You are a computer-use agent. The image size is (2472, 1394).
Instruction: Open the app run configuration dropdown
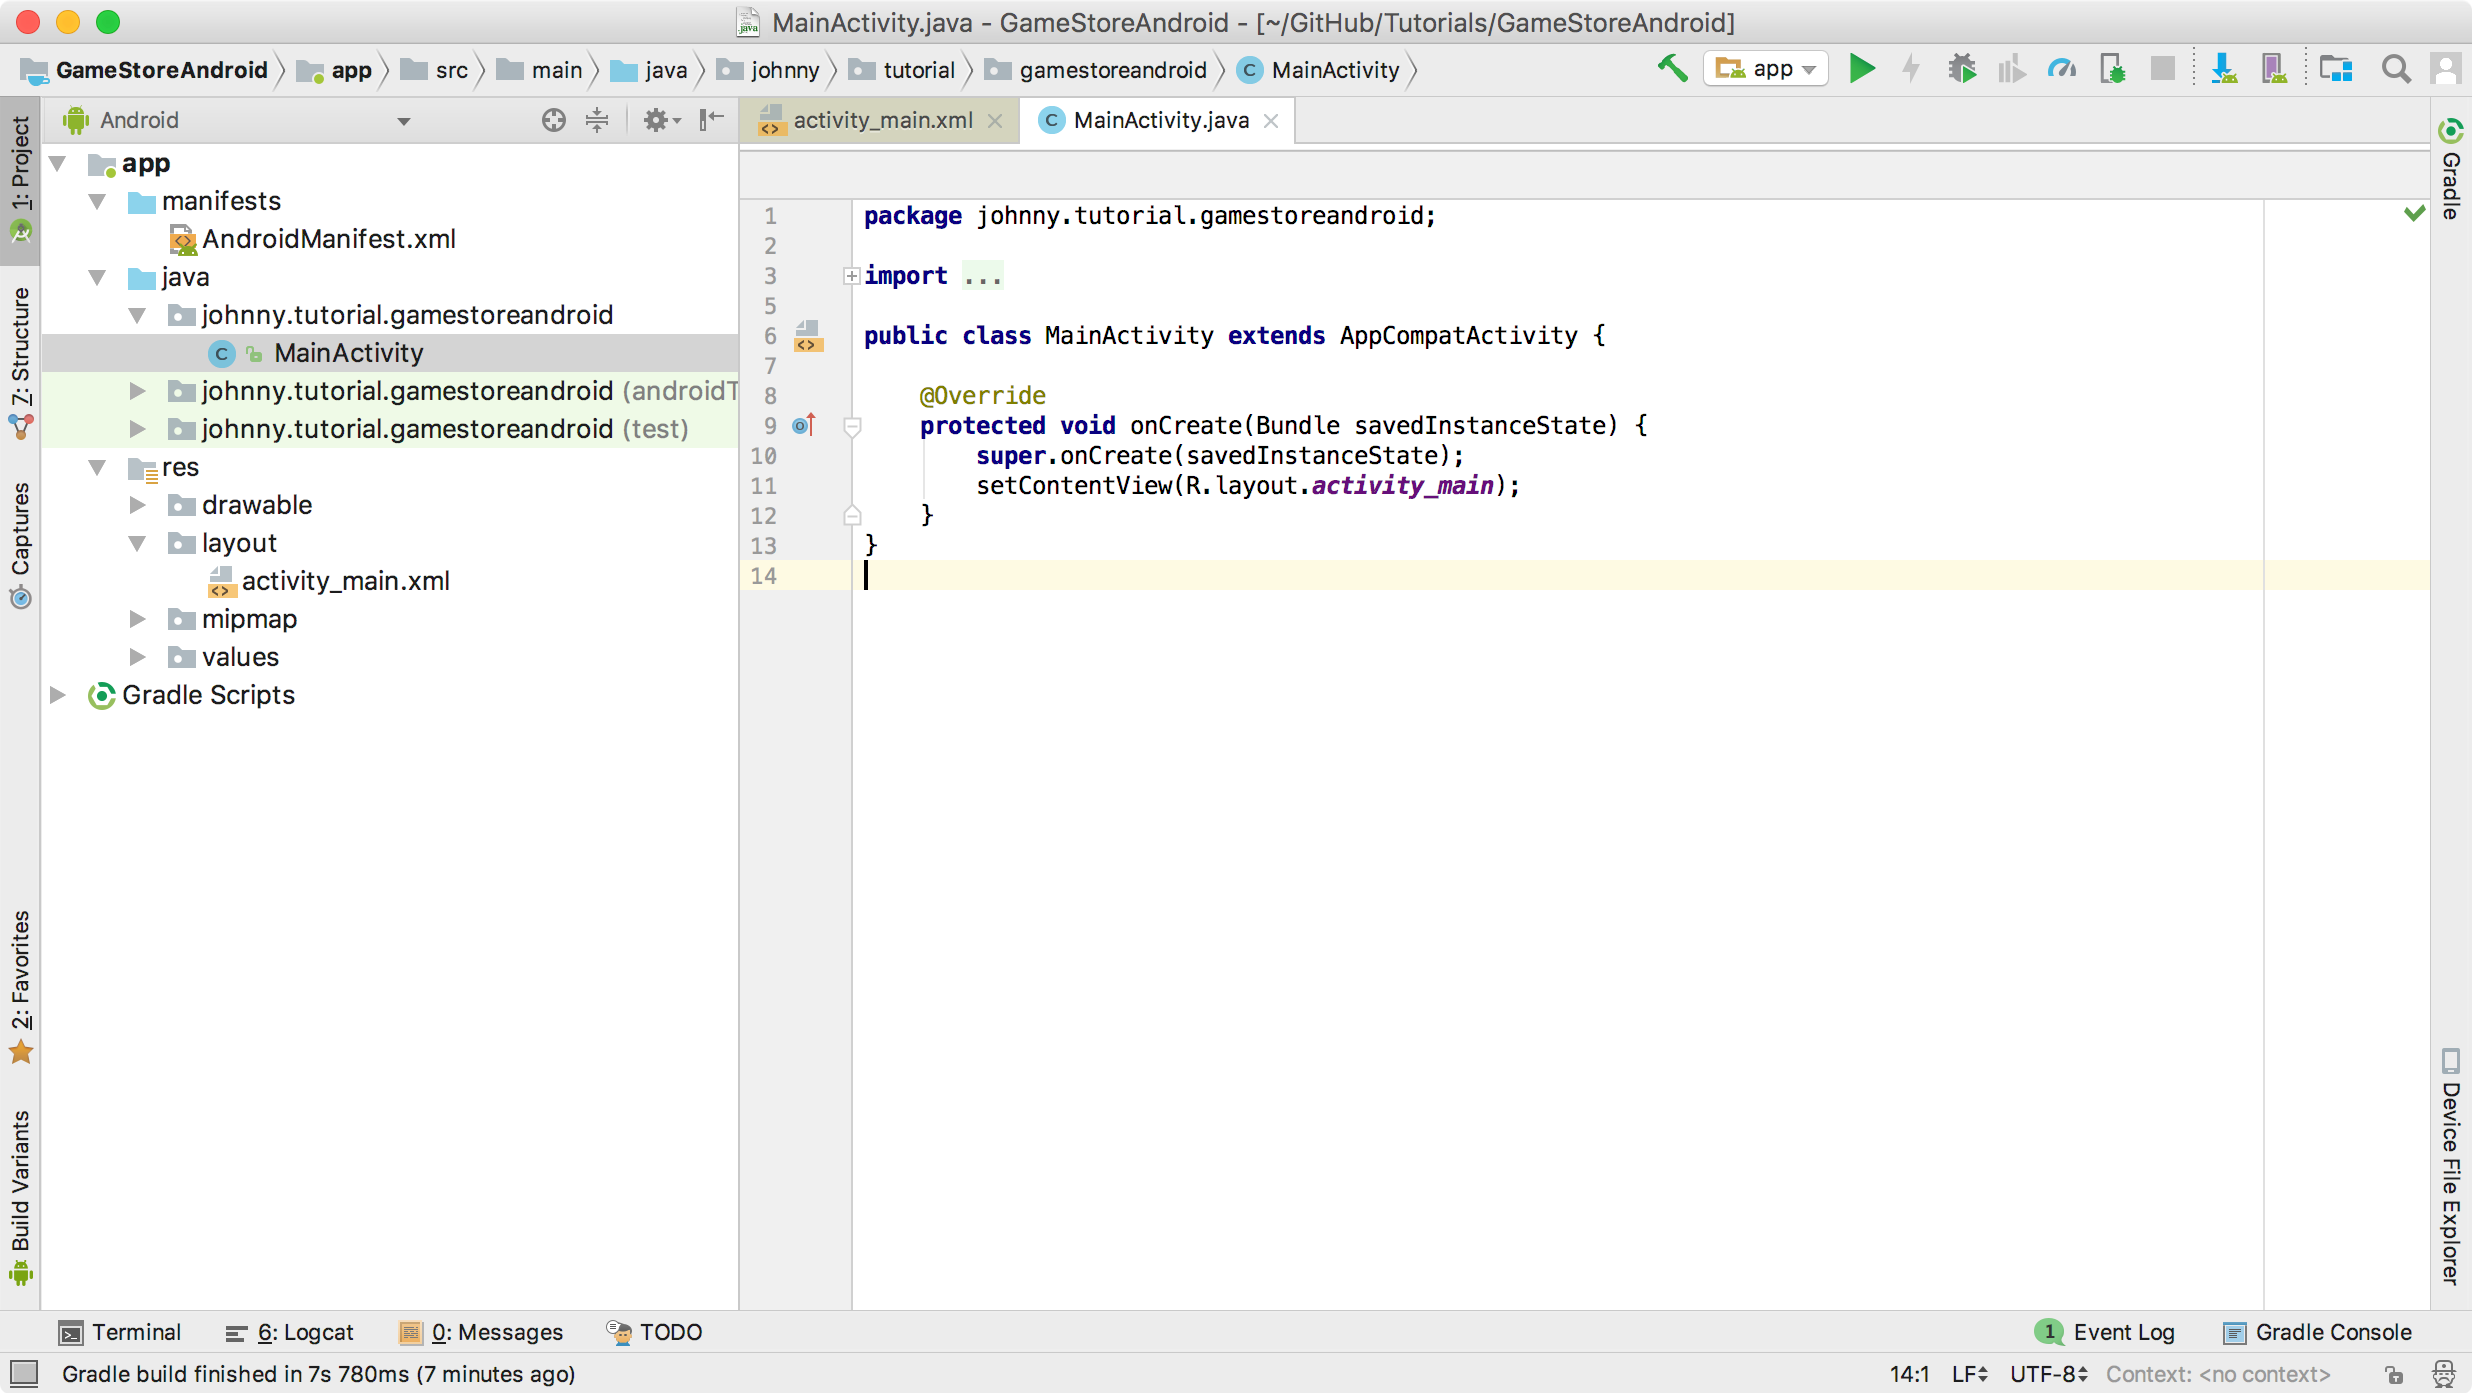[1766, 69]
